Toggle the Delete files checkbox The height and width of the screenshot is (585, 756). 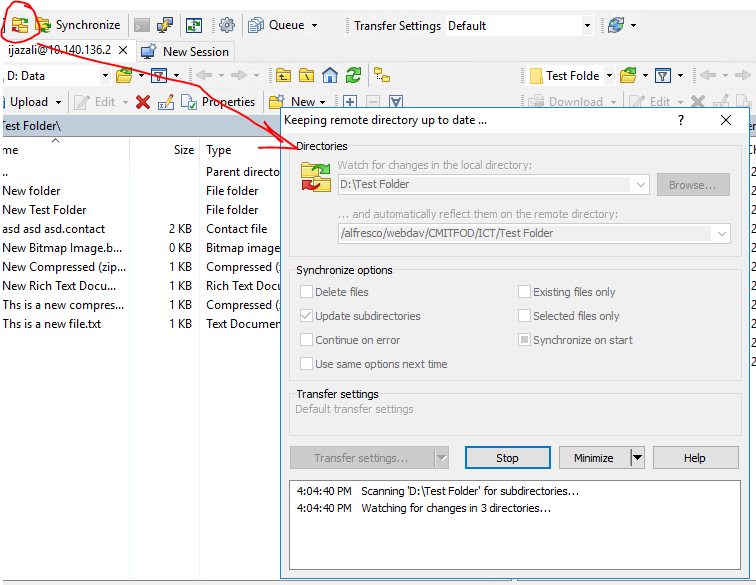click(308, 292)
